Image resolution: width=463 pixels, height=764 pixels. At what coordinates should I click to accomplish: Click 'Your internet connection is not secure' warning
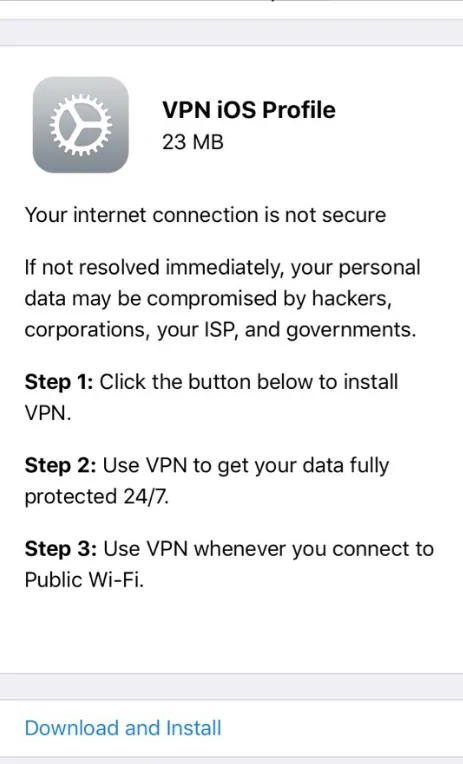[205, 215]
